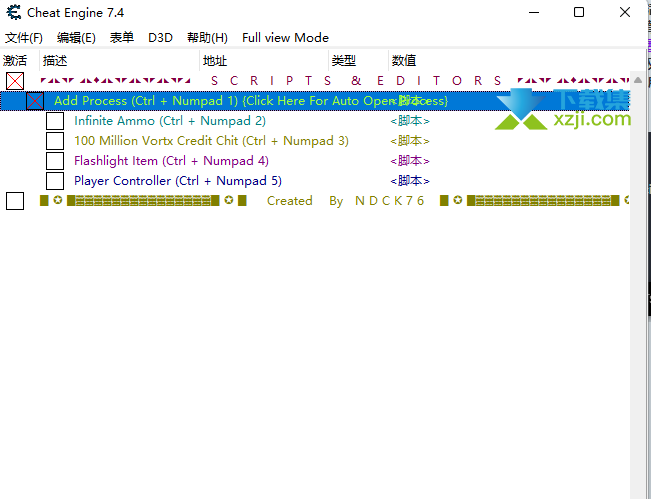Click the 地址 column header
The width and height of the screenshot is (651, 499).
click(x=264, y=61)
